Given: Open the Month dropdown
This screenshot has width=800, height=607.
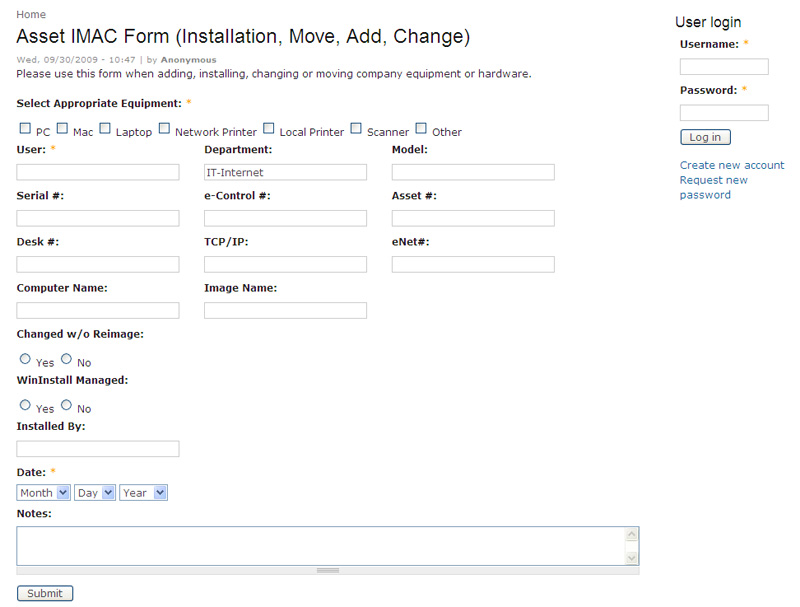Looking at the screenshot, I should click(x=43, y=493).
